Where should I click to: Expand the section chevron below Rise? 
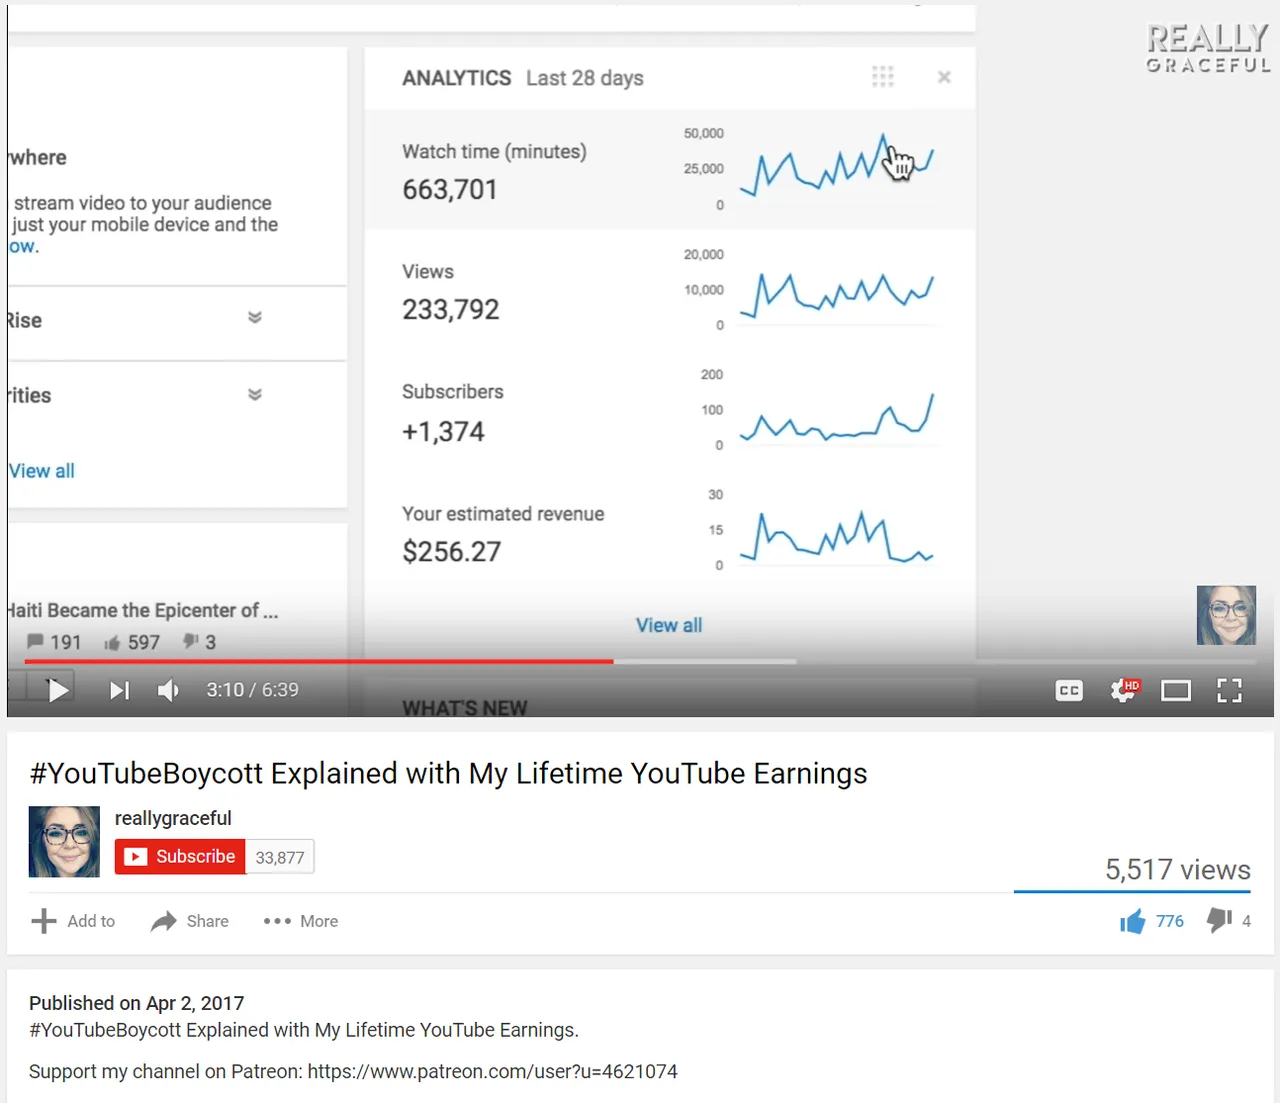tap(255, 394)
